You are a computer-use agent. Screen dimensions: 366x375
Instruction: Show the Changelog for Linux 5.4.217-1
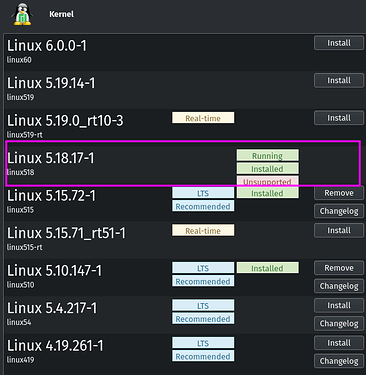tap(339, 324)
